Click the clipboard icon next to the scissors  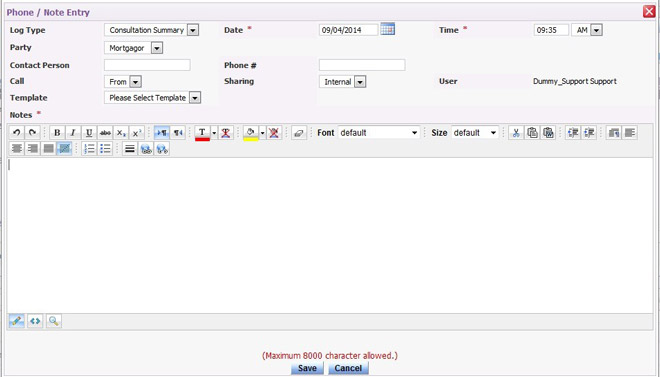click(x=532, y=133)
